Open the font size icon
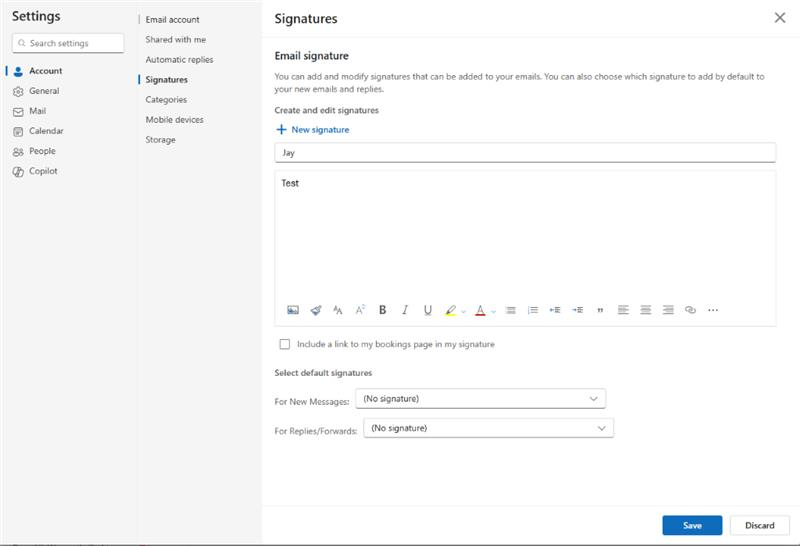Screen dimensions: 800x546 tap(338, 310)
